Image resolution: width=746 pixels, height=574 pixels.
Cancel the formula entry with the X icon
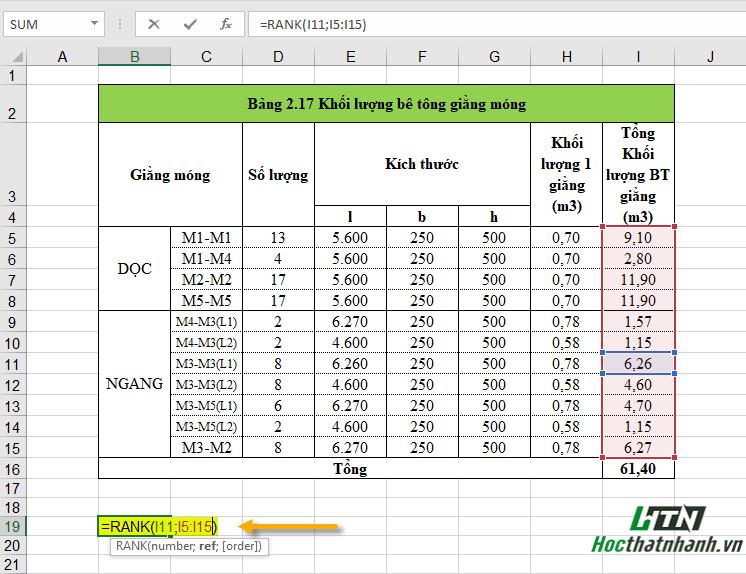(154, 24)
